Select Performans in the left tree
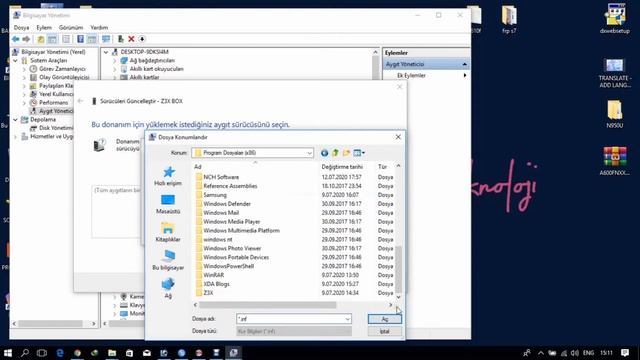This screenshot has width=640, height=360. 53,103
